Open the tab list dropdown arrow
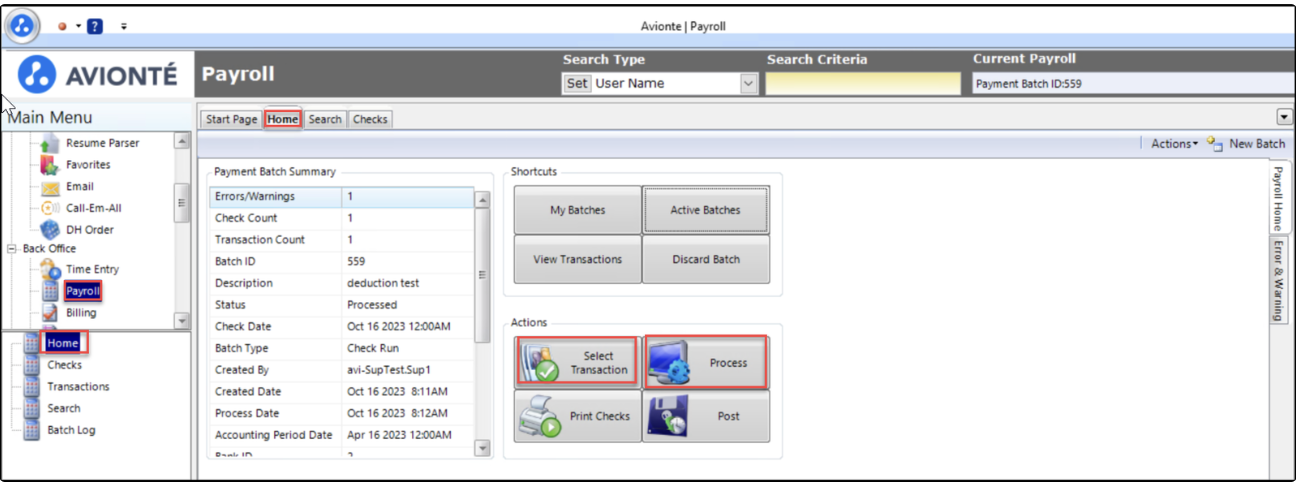The height and width of the screenshot is (484, 1296). click(1284, 118)
